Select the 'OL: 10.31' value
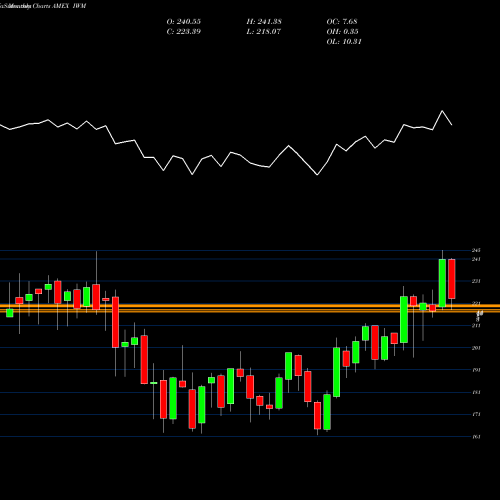 [x=344, y=42]
